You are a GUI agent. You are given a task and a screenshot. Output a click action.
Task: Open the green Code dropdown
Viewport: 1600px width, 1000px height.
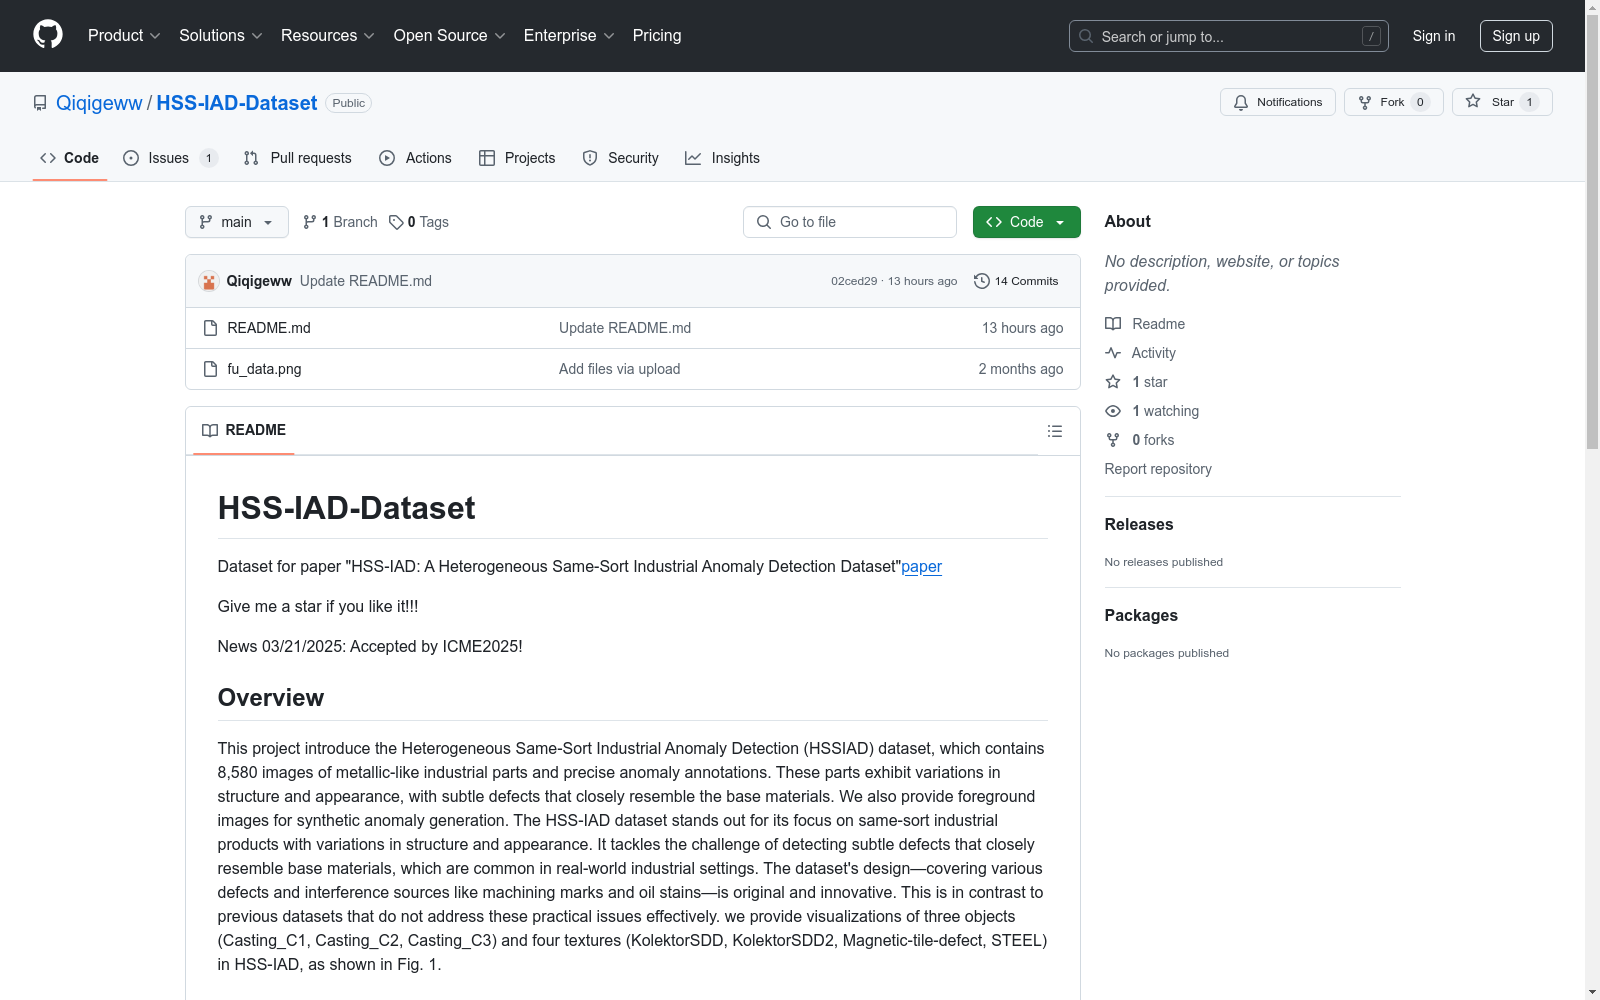[1026, 222]
